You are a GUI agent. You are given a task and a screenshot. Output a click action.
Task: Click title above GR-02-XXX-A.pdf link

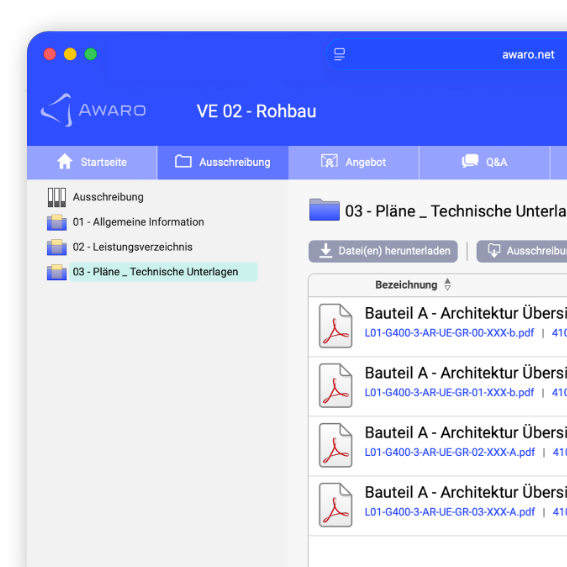click(x=466, y=432)
